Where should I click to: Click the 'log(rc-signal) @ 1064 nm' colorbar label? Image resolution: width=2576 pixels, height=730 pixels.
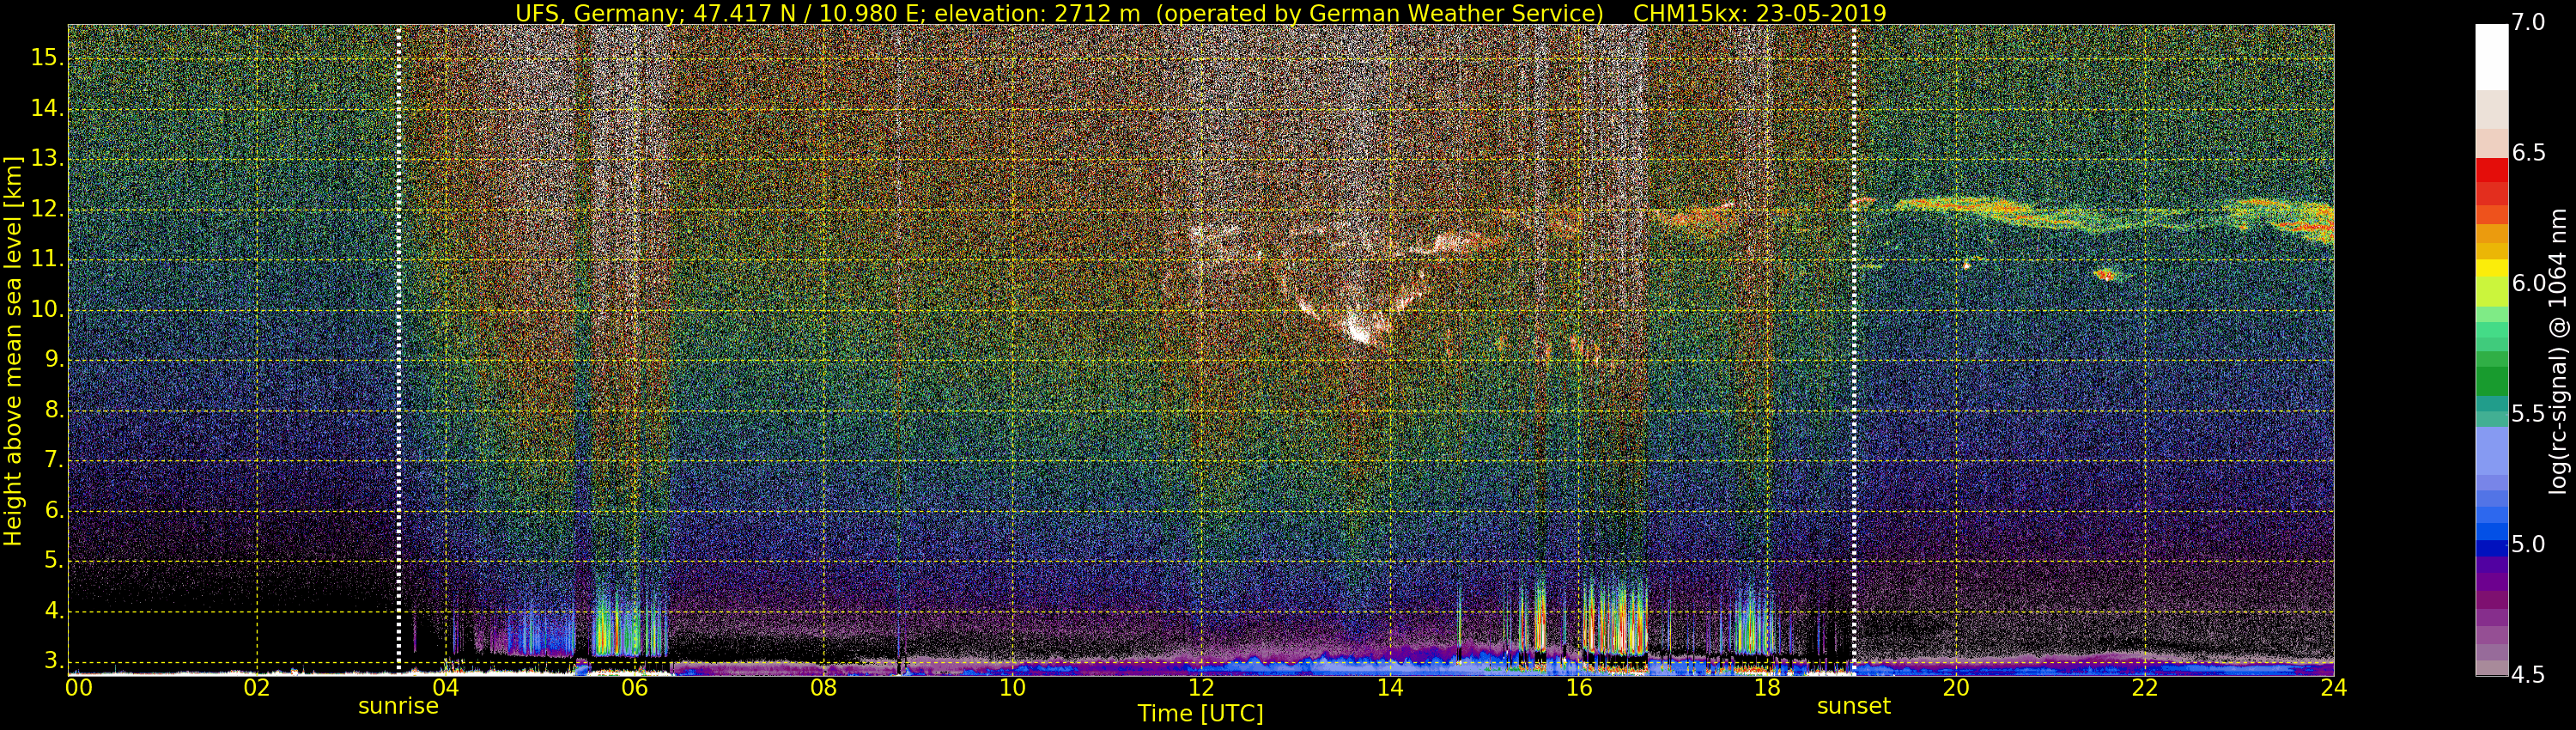point(2558,350)
